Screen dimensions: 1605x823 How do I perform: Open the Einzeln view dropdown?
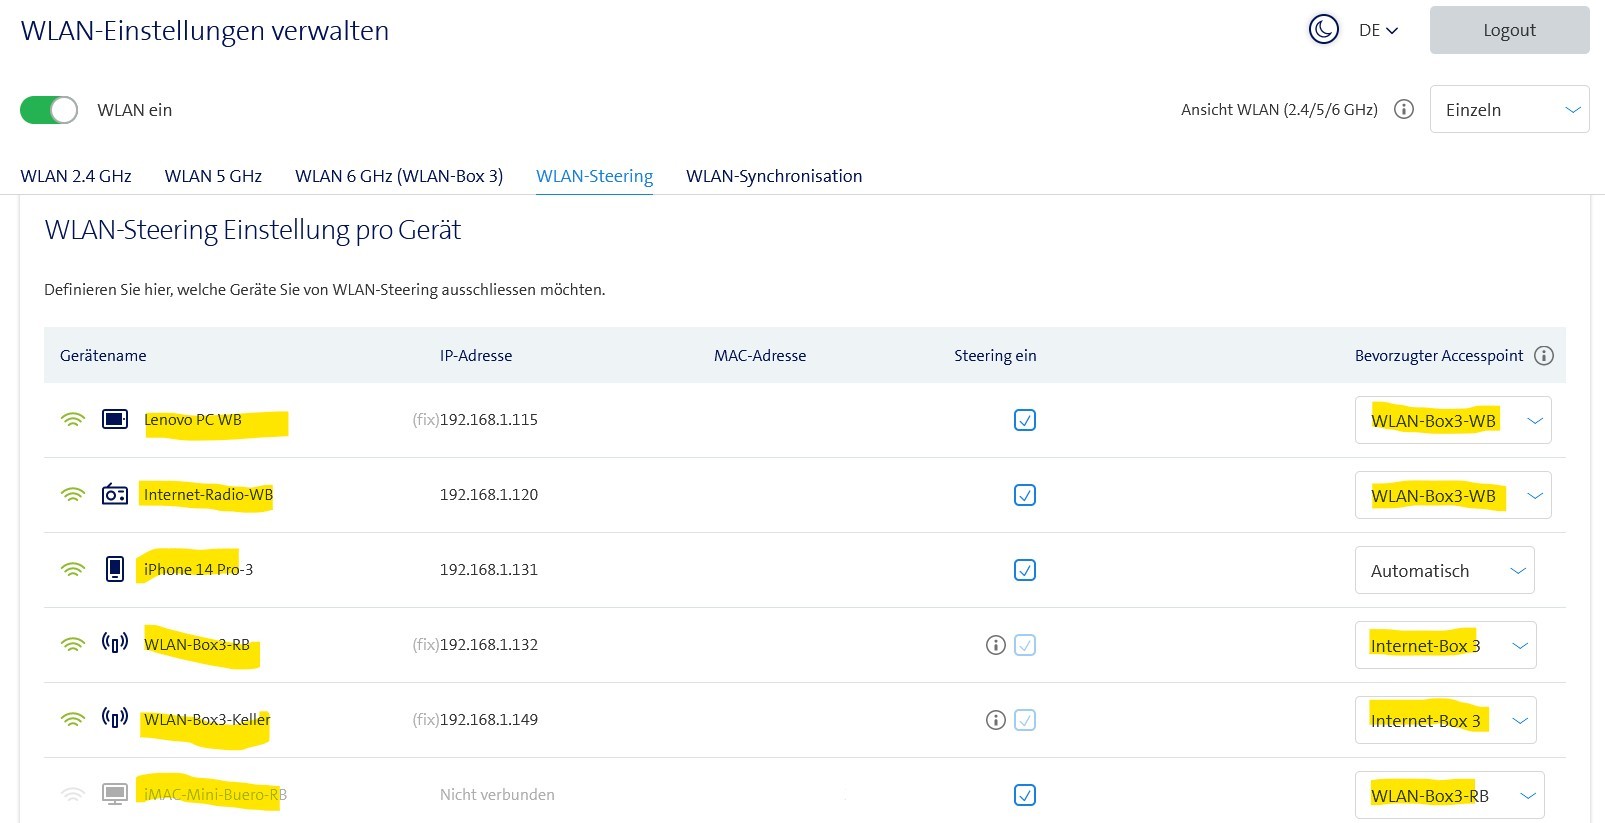pos(1509,110)
